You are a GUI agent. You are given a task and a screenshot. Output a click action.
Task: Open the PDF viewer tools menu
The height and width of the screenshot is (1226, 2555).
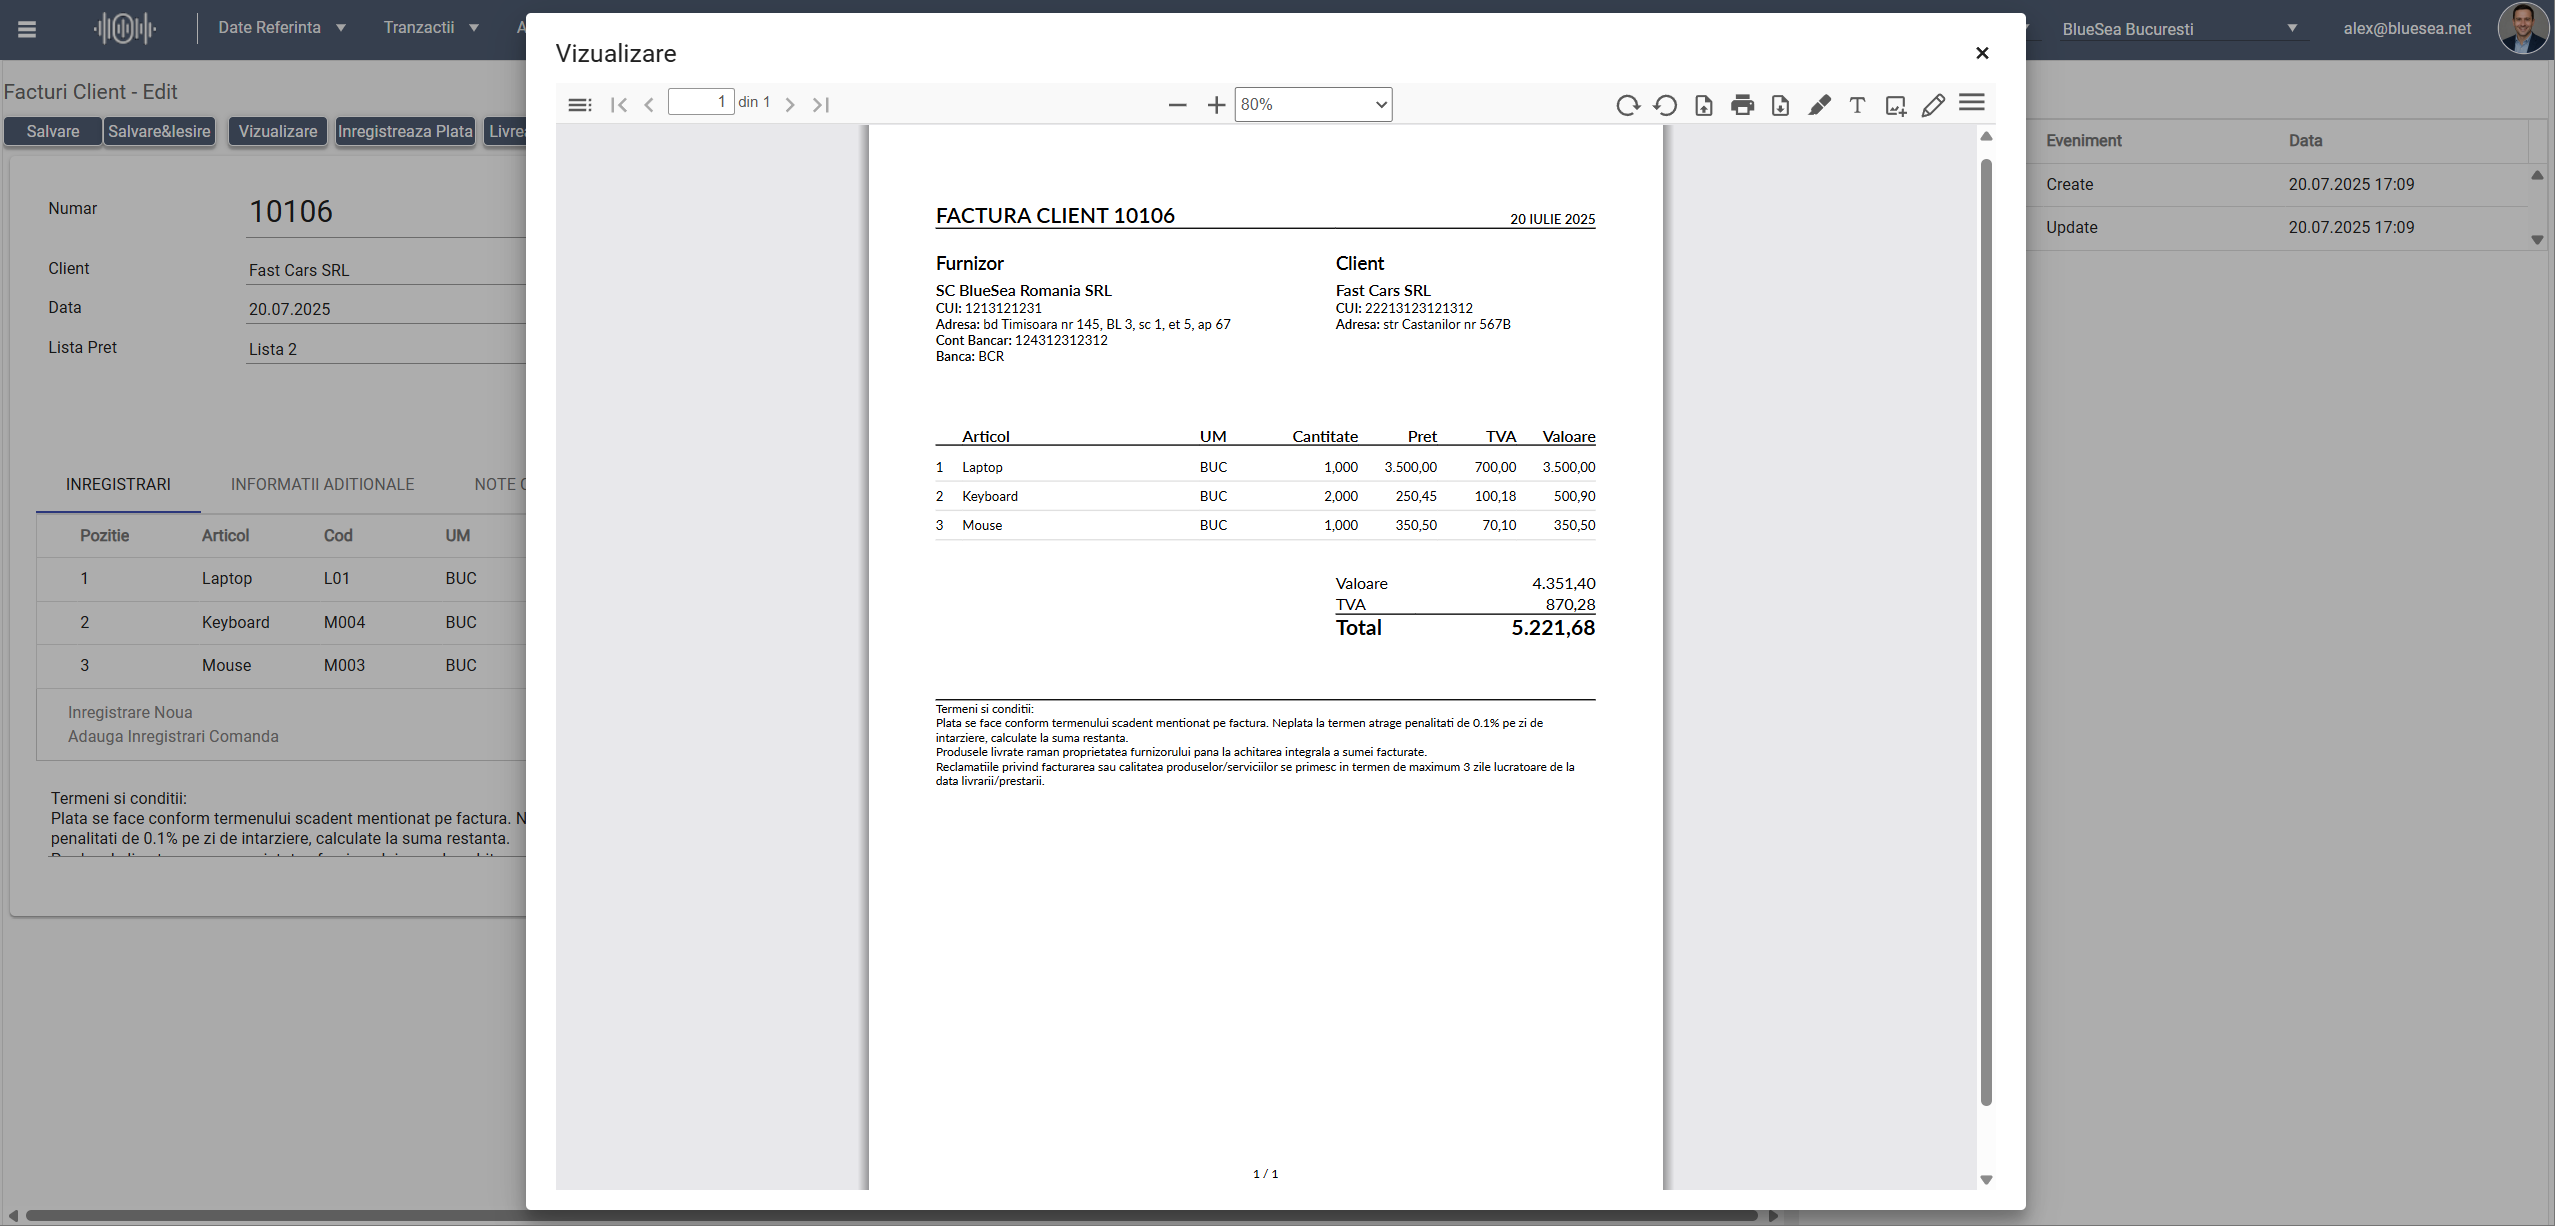click(x=1972, y=103)
